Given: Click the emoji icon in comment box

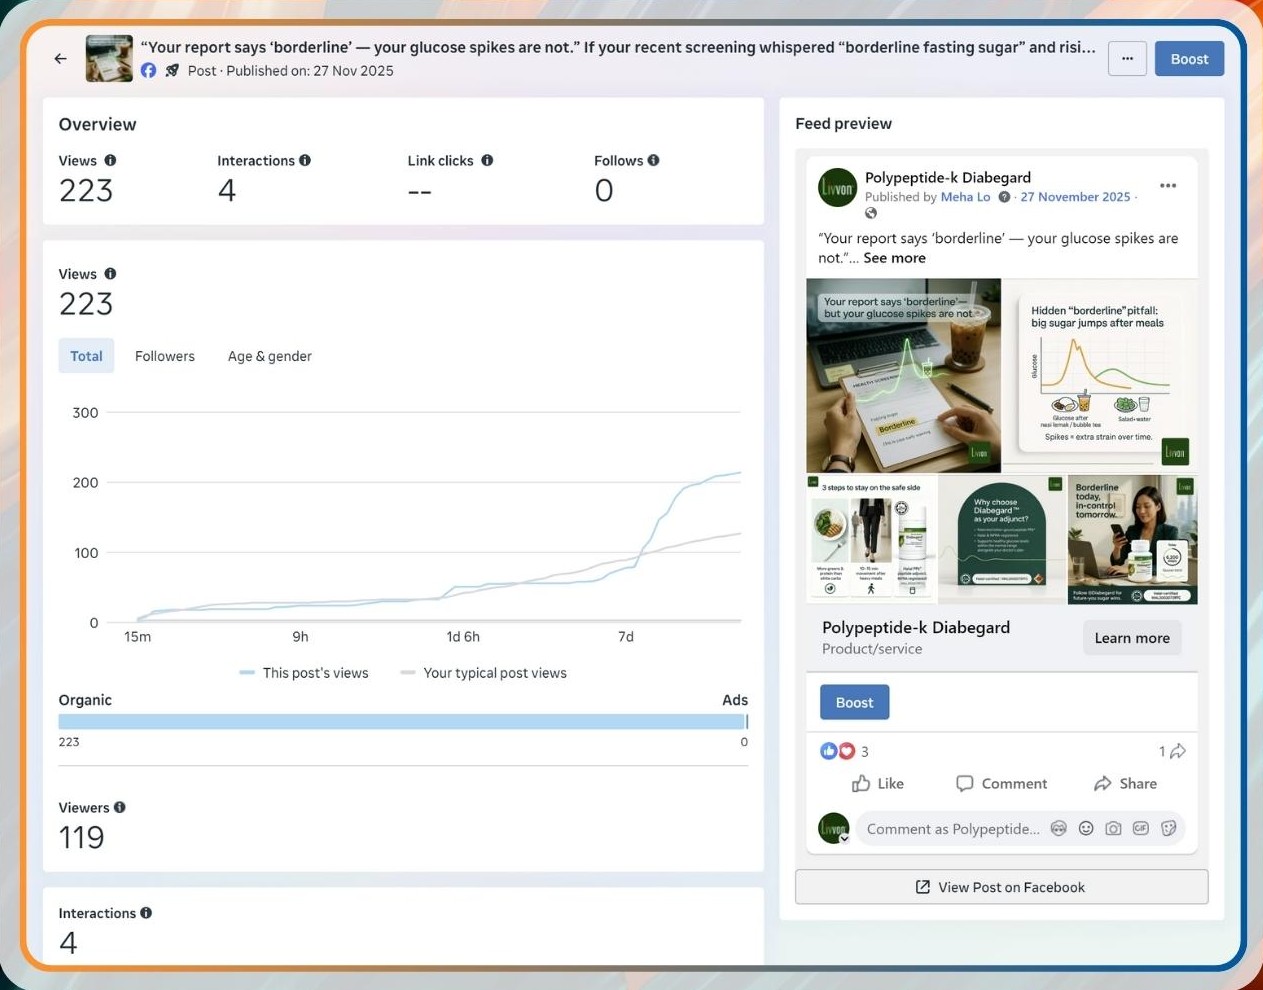Looking at the screenshot, I should click(x=1086, y=828).
